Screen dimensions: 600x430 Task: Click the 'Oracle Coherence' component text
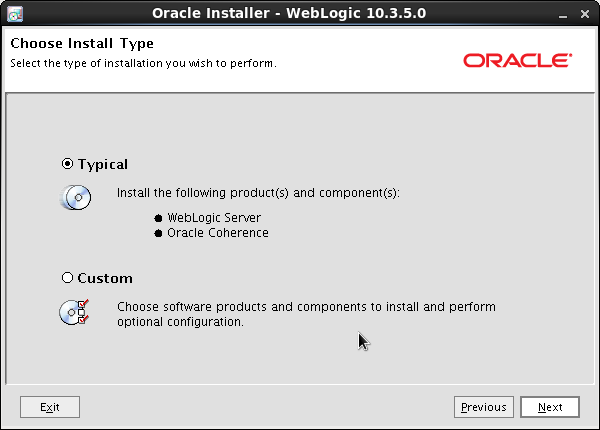tap(218, 233)
